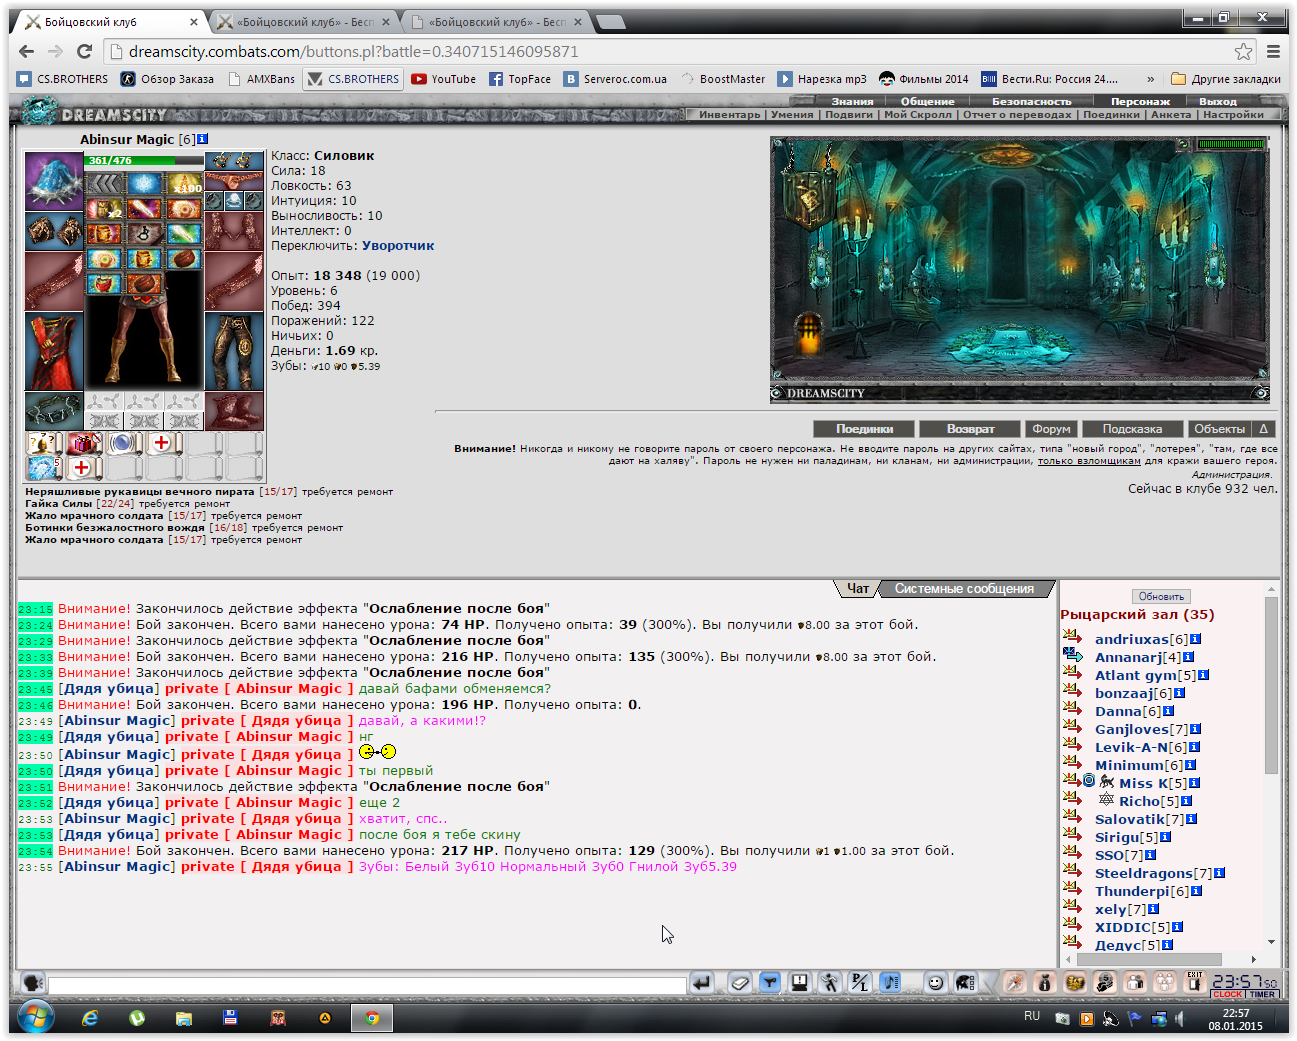Viewport: 1297px width, 1041px height.
Task: Click the только взломщикам link
Action: tap(1088, 461)
